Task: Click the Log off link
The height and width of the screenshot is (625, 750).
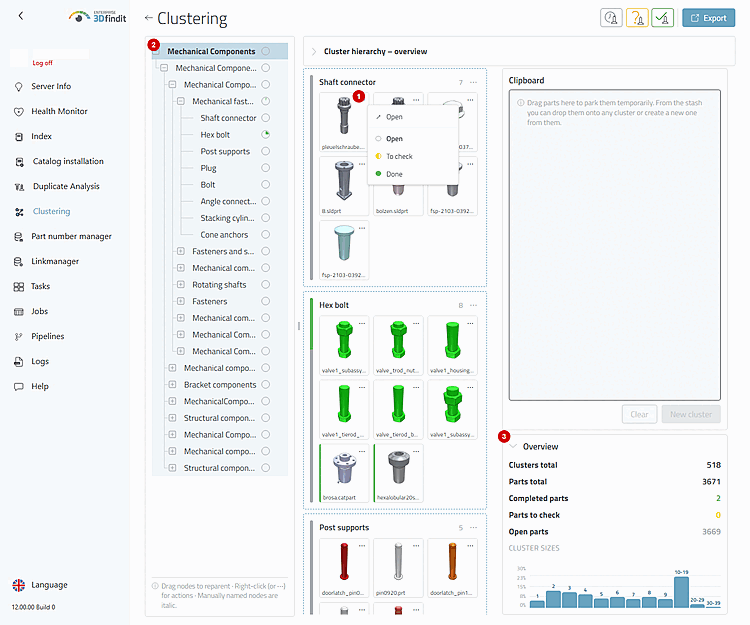Action: click(x=43, y=63)
